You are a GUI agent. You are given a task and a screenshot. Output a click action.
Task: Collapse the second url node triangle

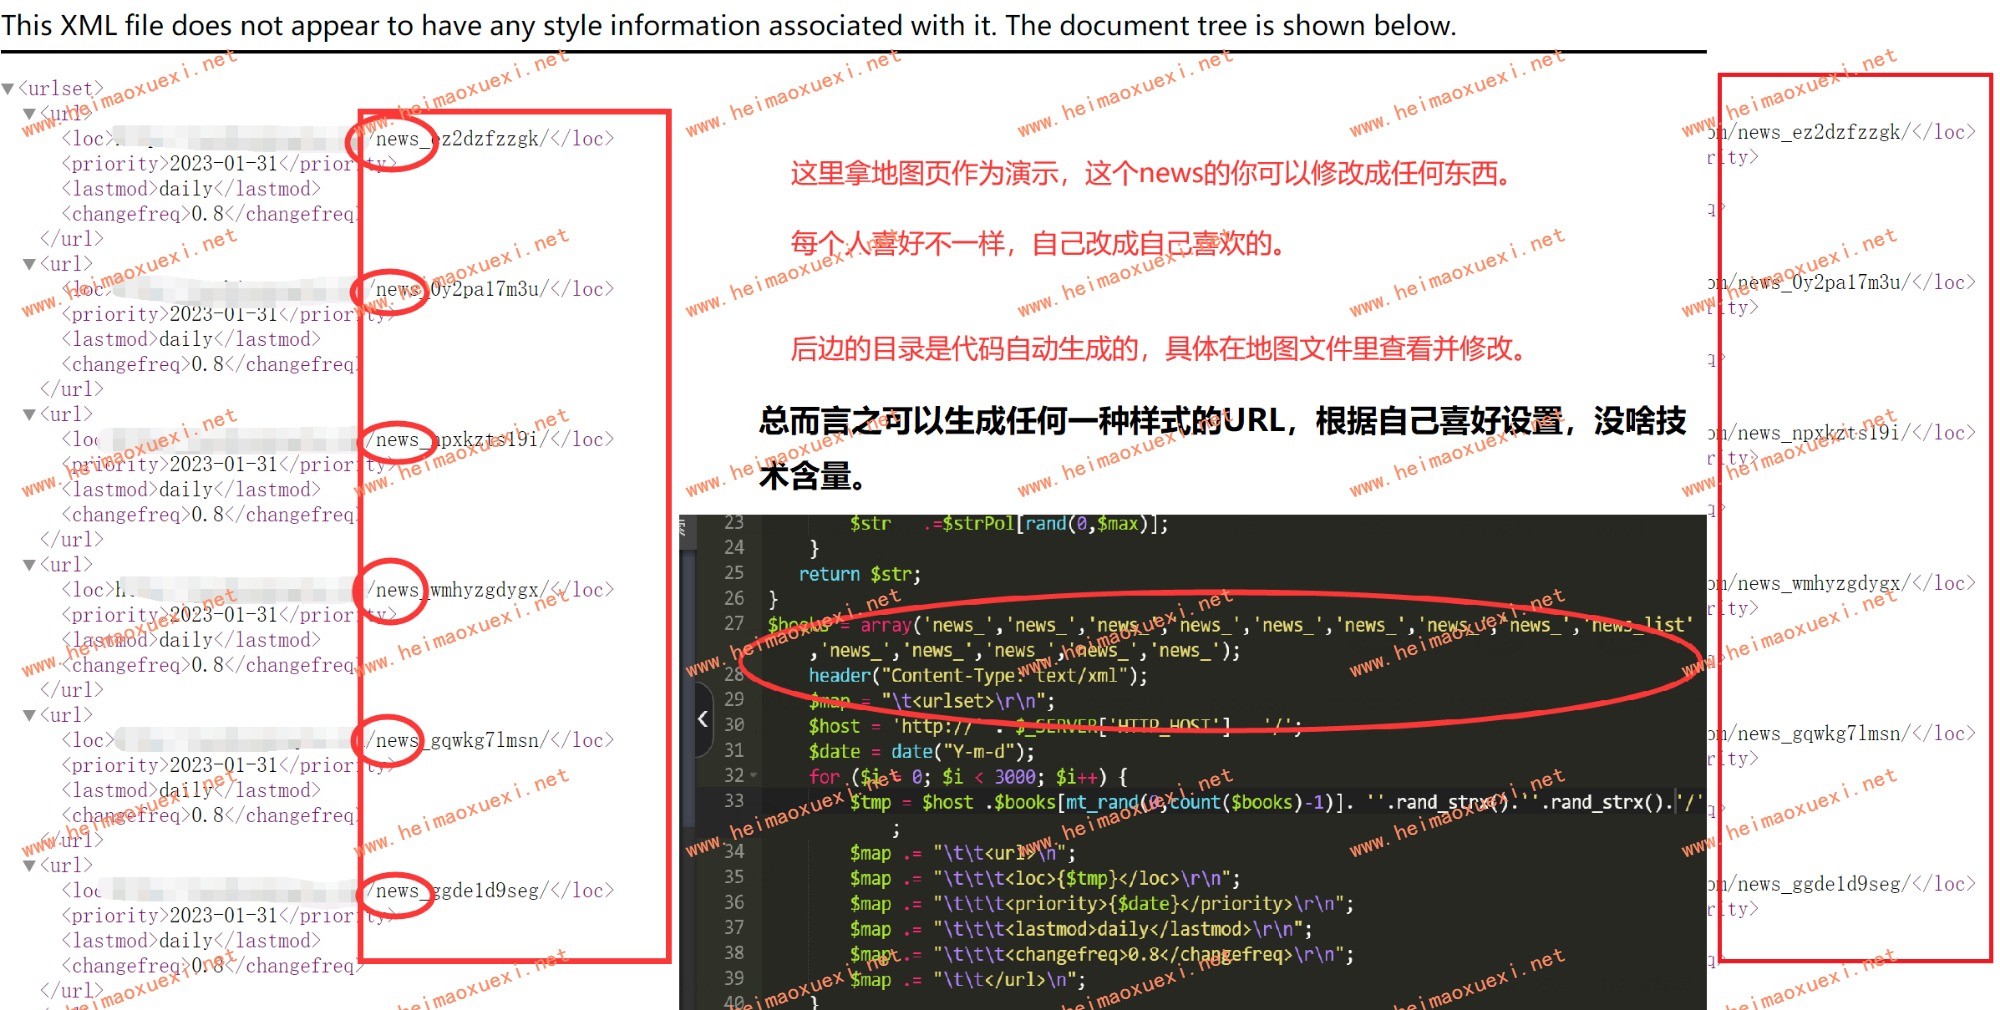coord(30,265)
